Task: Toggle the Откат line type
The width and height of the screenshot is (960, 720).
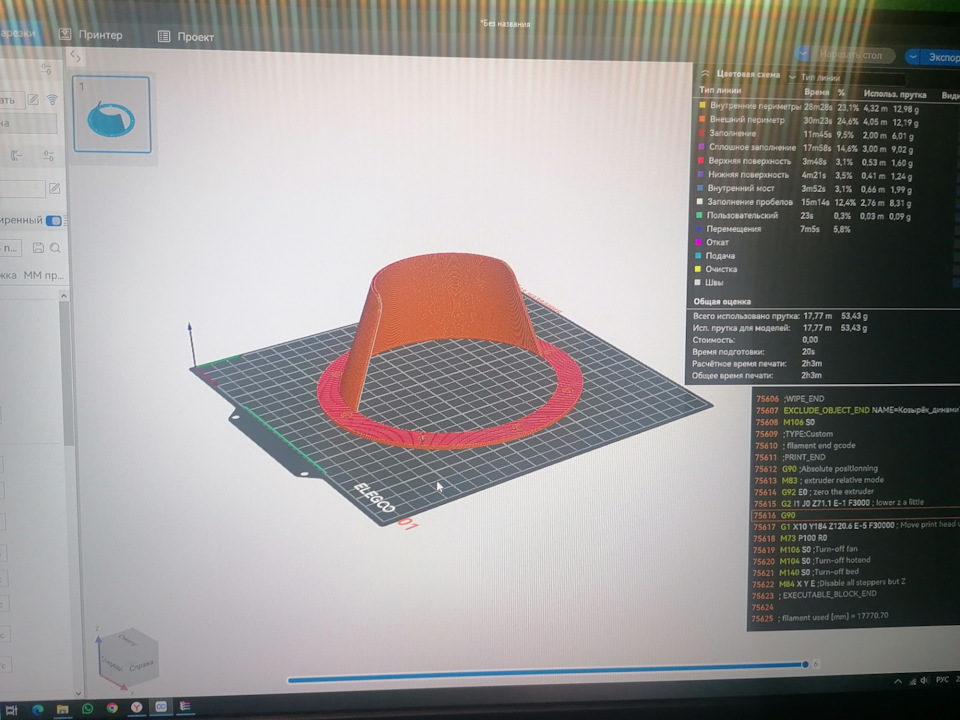Action: click(712, 242)
